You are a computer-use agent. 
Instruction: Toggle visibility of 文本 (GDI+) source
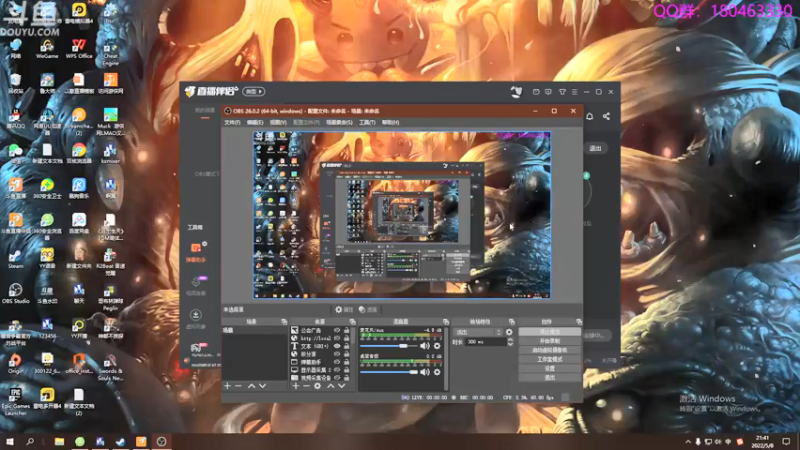click(337, 346)
